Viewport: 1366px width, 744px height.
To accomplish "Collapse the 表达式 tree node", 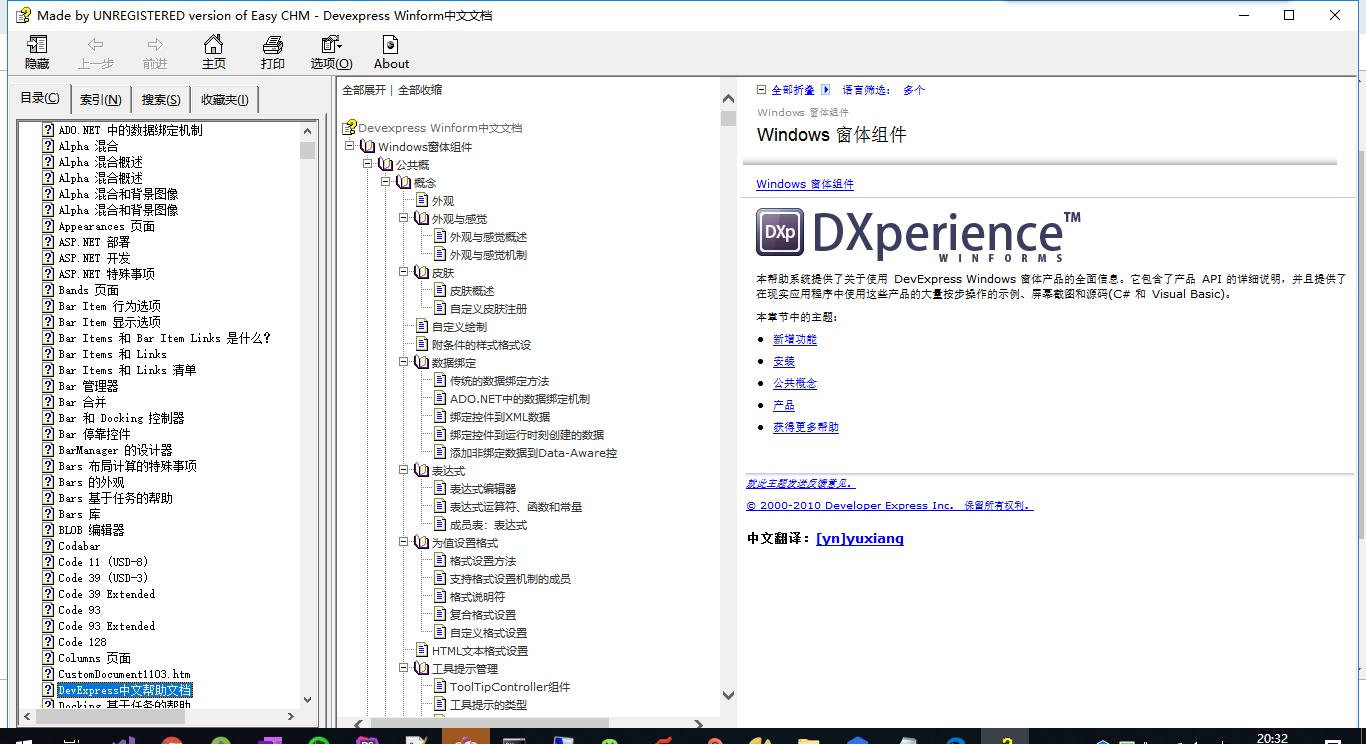I will tap(404, 471).
